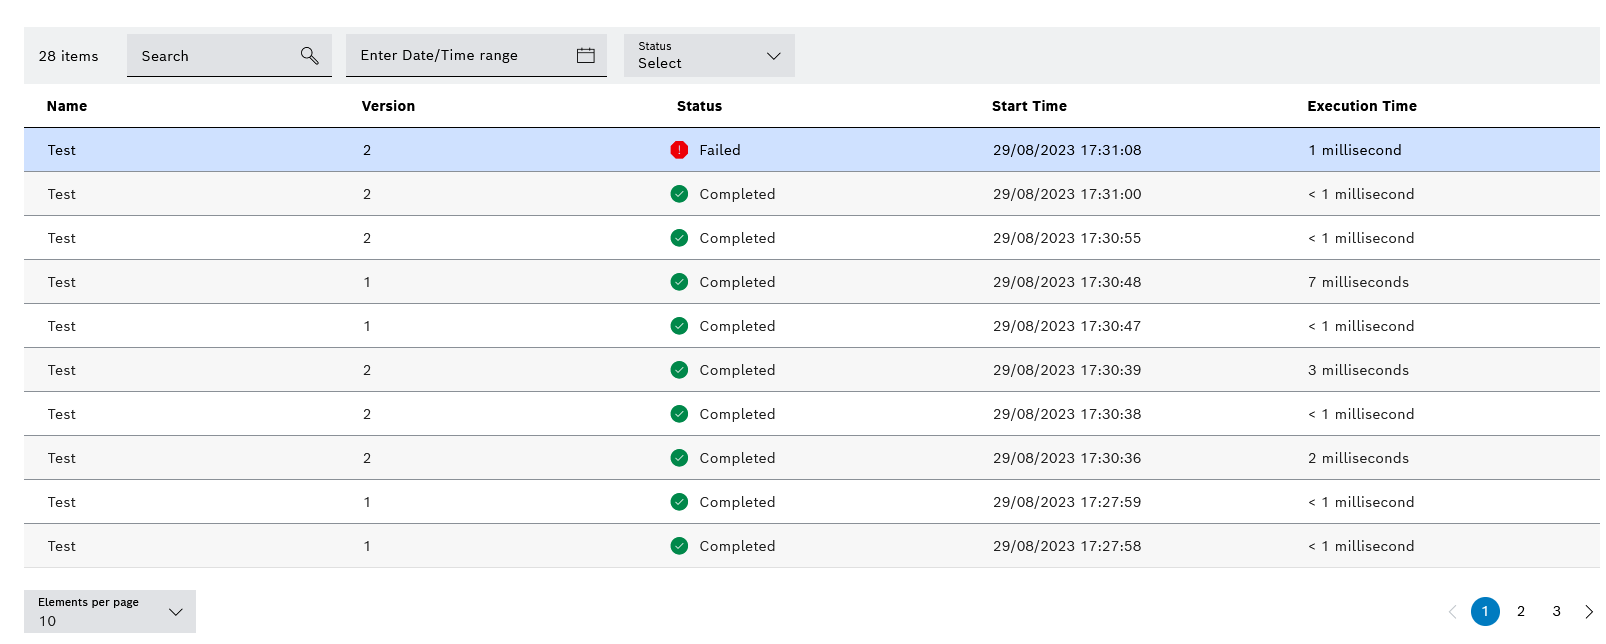Click green check icon for 17:30:38 row
This screenshot has width=1606, height=644.
click(x=679, y=414)
